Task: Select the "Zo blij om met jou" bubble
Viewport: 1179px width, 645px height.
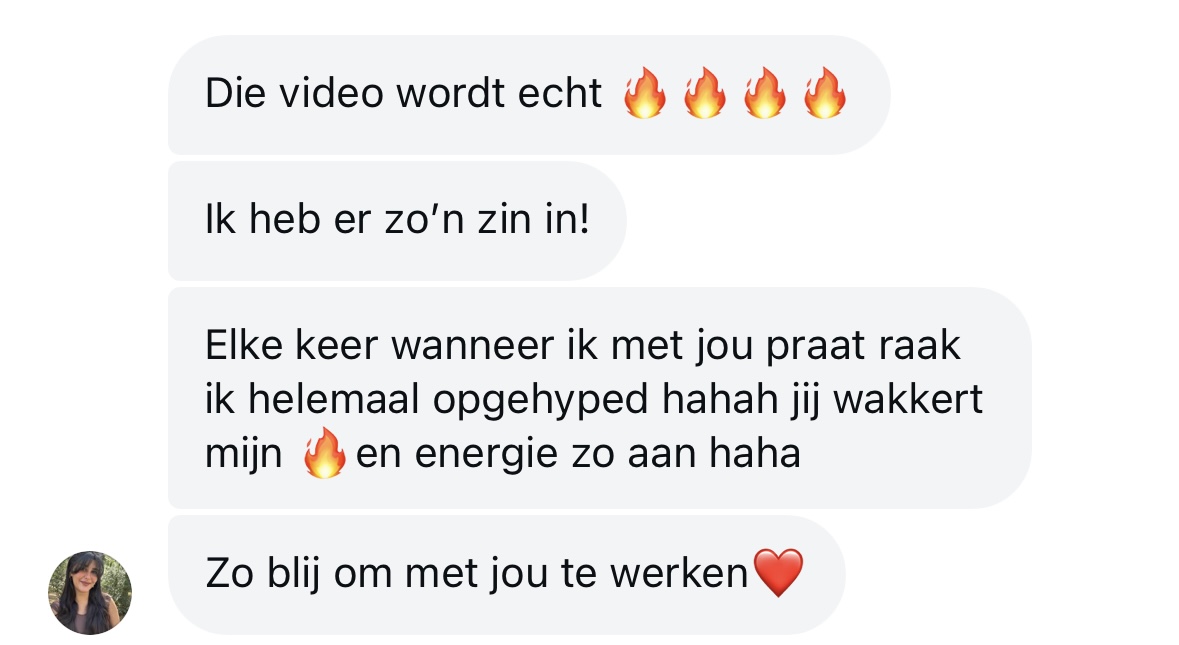Action: tap(507, 575)
